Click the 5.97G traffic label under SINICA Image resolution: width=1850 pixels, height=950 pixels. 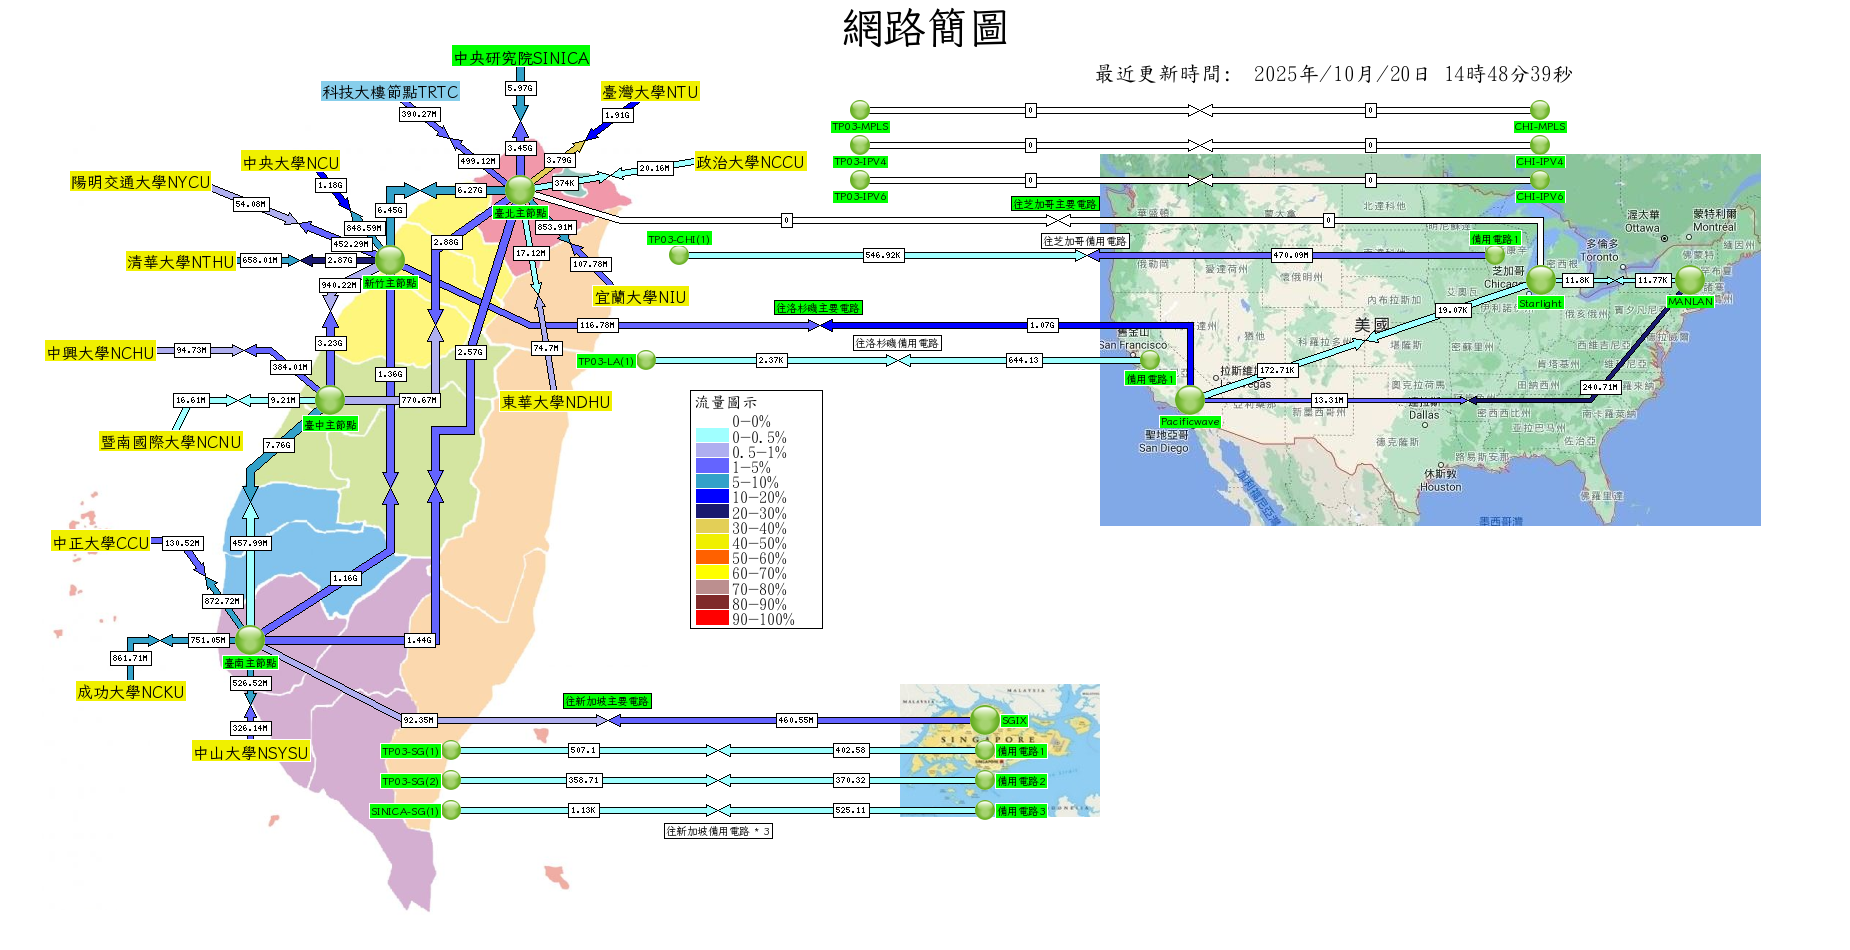pos(520,88)
